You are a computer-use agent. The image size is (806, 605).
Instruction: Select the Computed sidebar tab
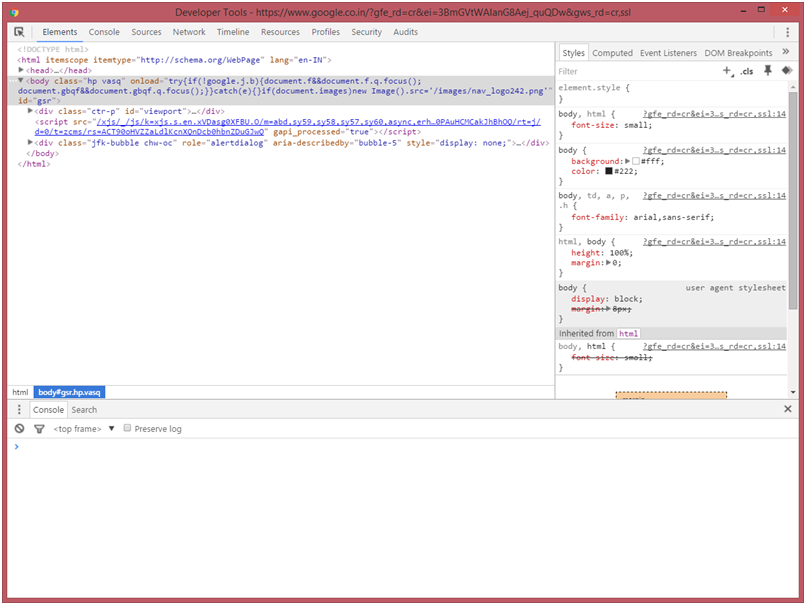(x=612, y=53)
